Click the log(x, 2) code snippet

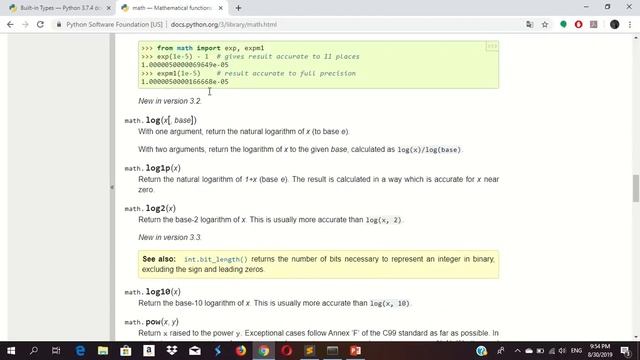(384, 220)
